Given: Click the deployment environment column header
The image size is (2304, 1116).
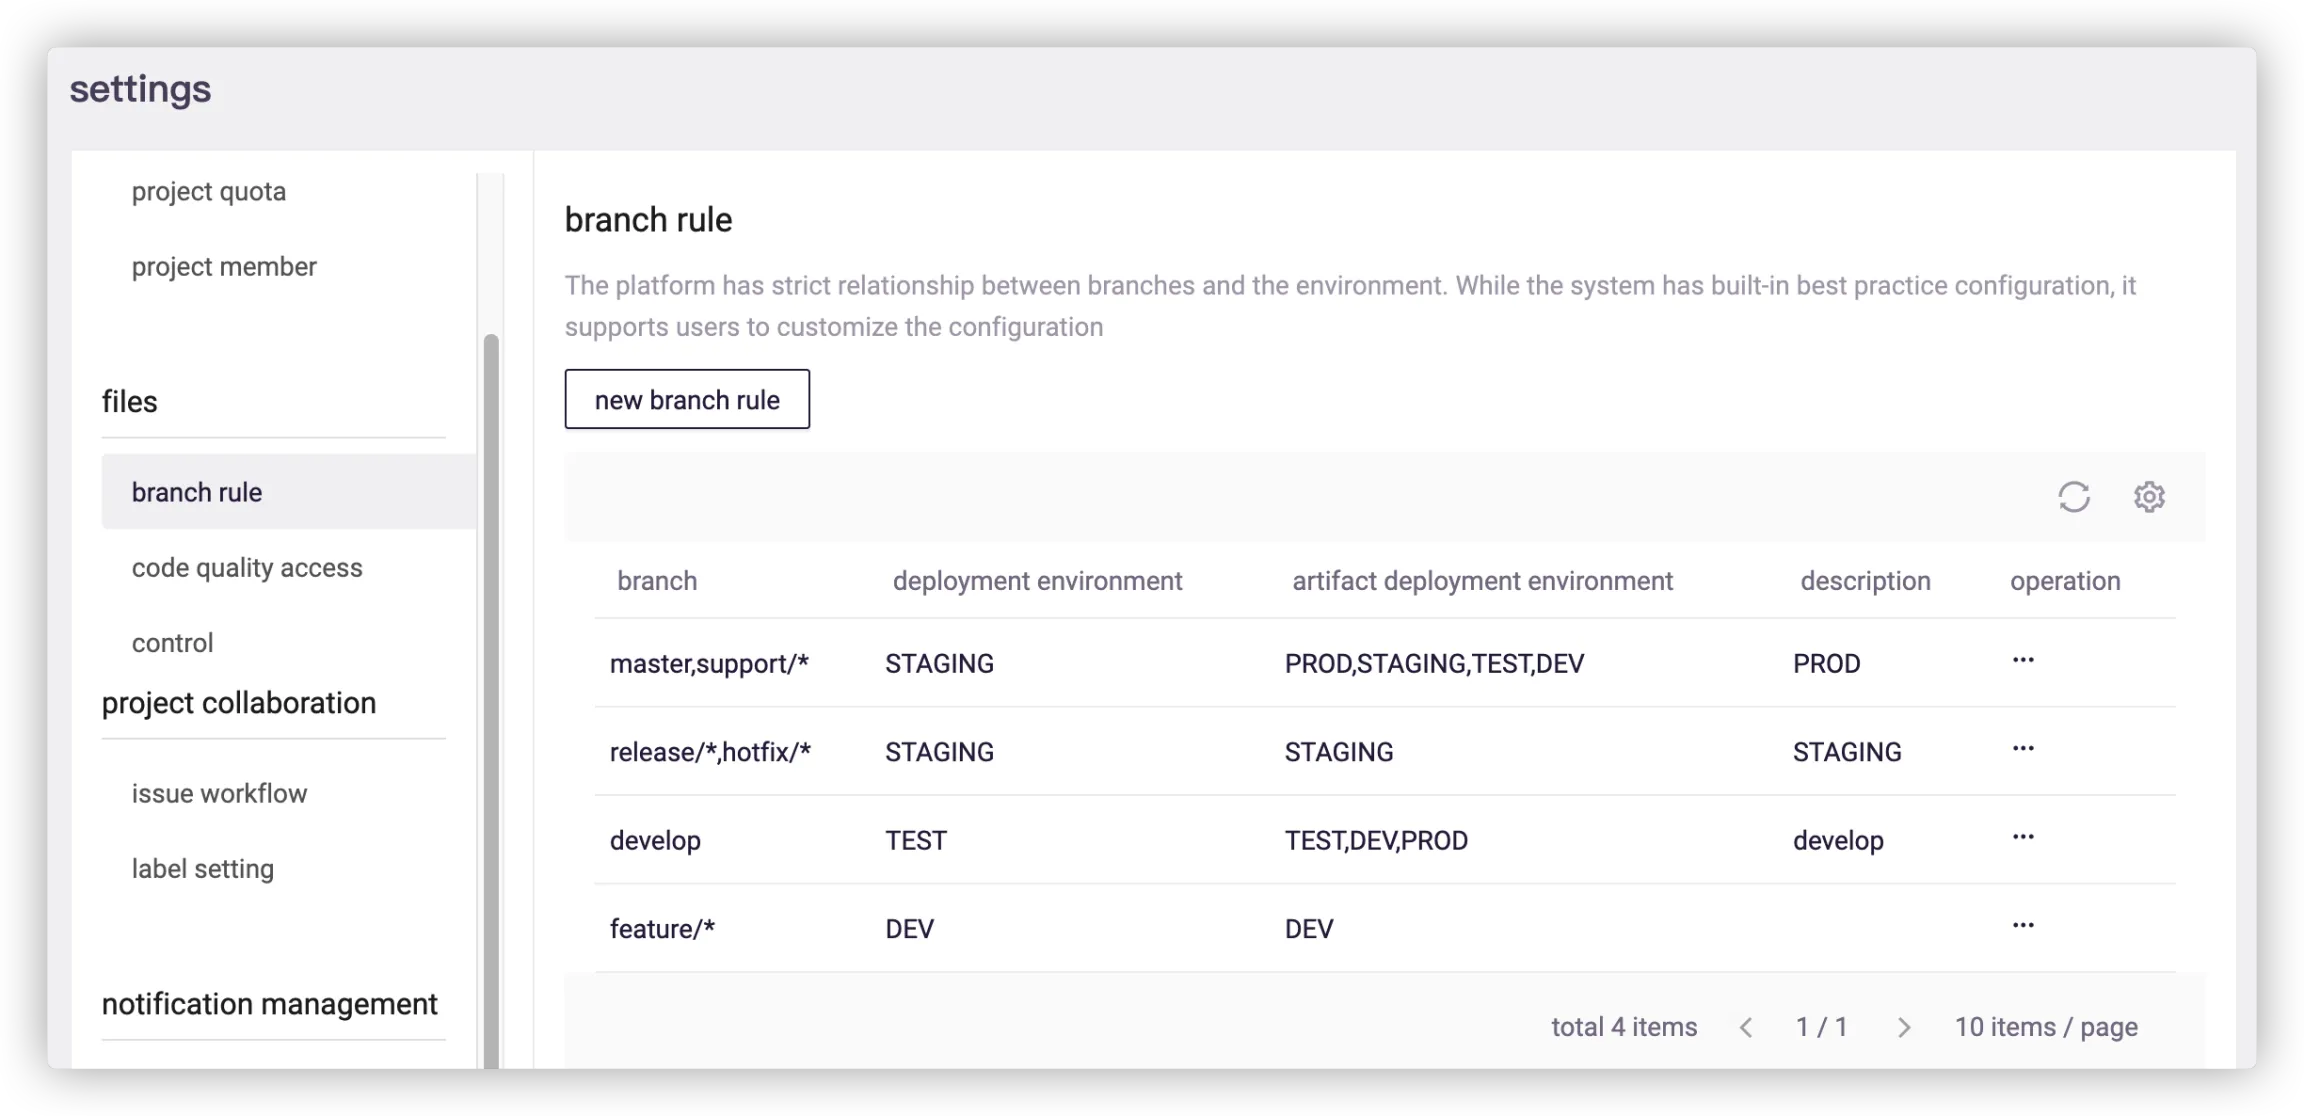Looking at the screenshot, I should coord(1037,581).
